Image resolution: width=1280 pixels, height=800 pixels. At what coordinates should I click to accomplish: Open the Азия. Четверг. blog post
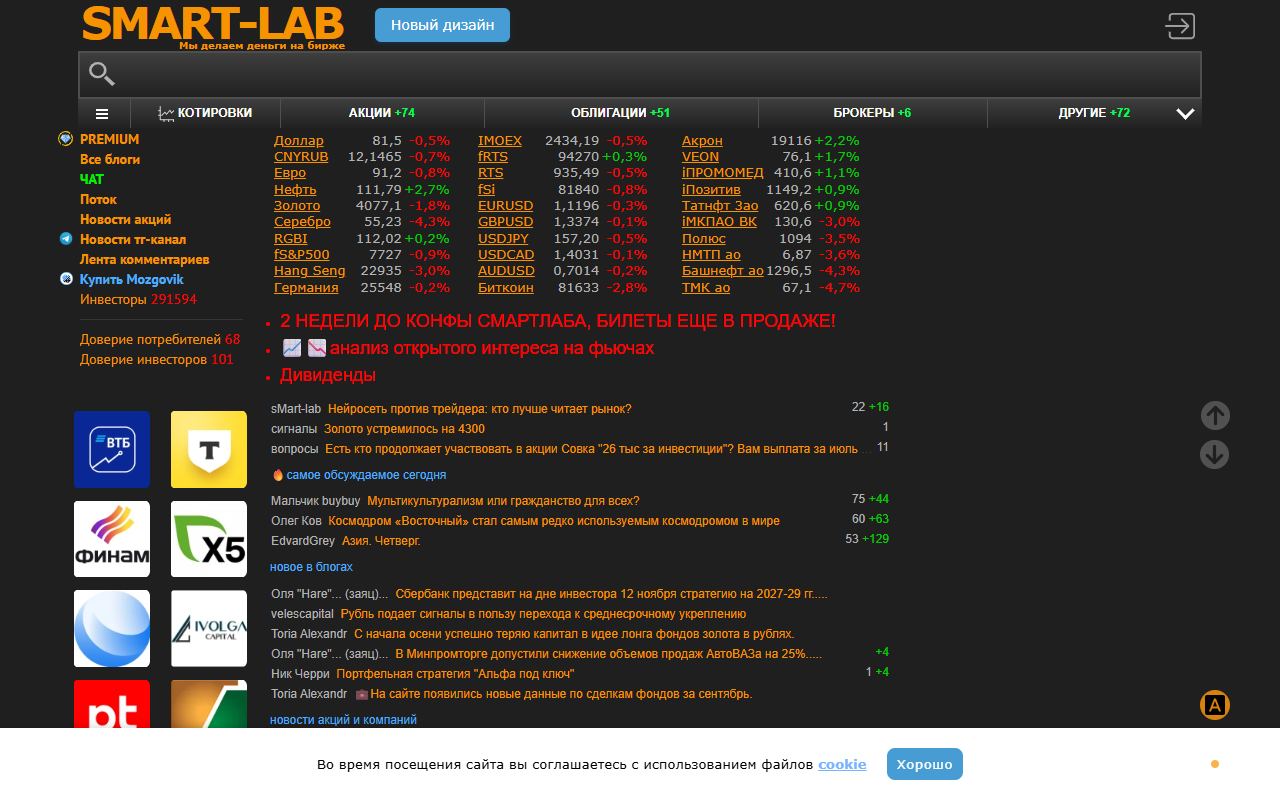click(x=381, y=541)
